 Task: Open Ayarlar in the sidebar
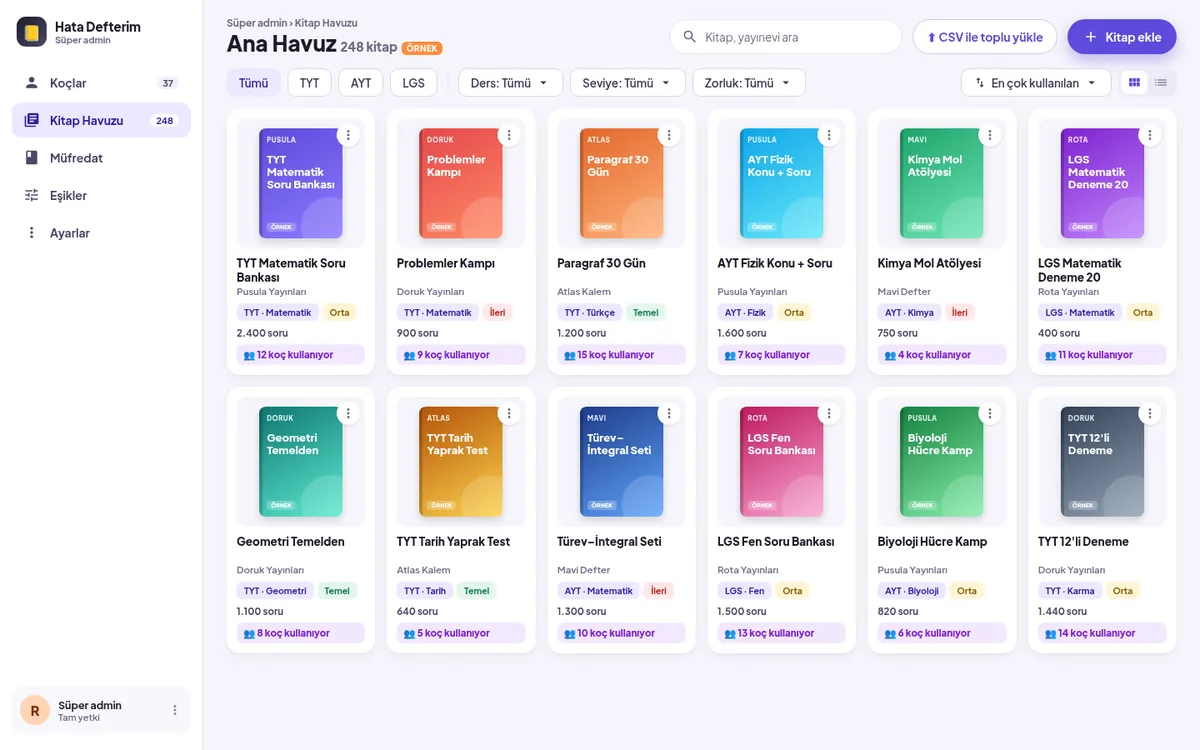click(101, 233)
